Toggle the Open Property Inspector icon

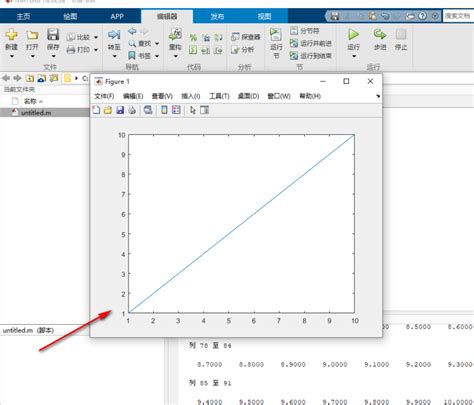[x=204, y=110]
